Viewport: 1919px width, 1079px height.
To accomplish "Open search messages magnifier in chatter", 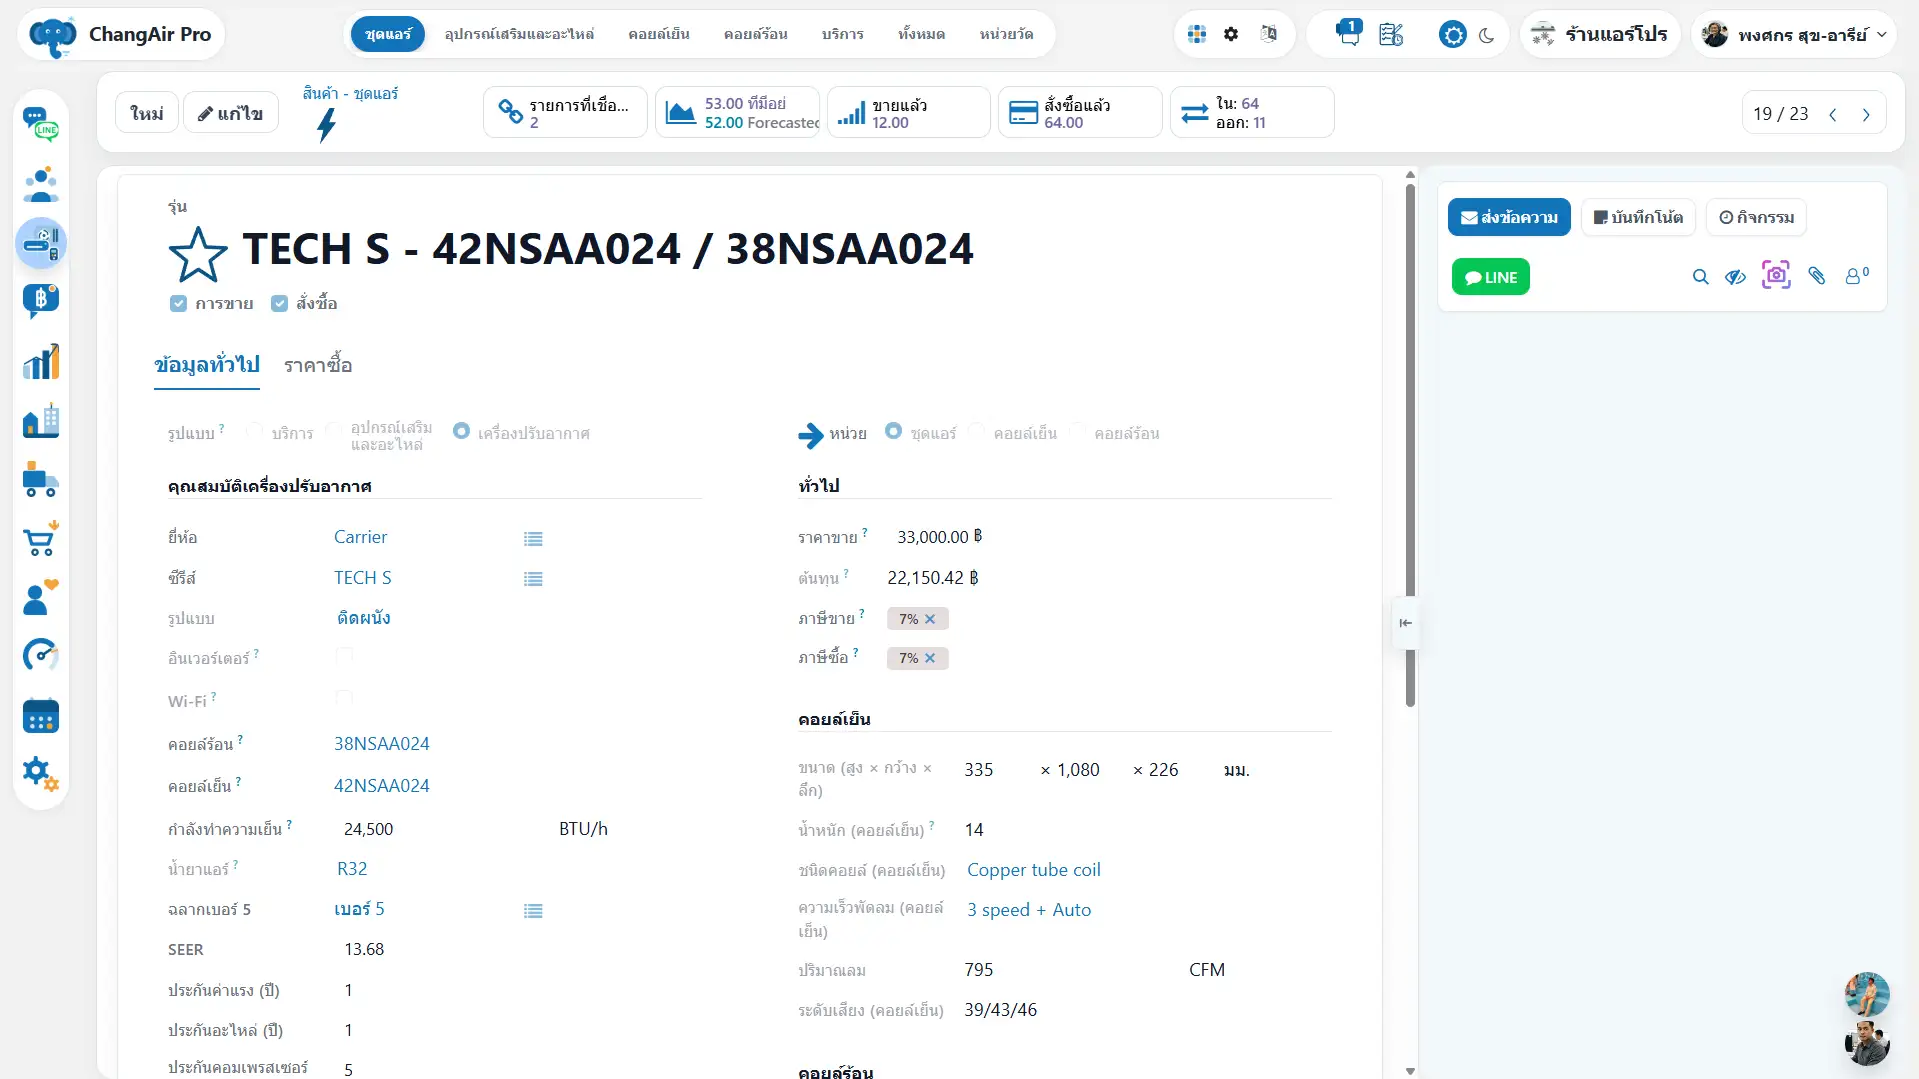I will click(x=1700, y=277).
